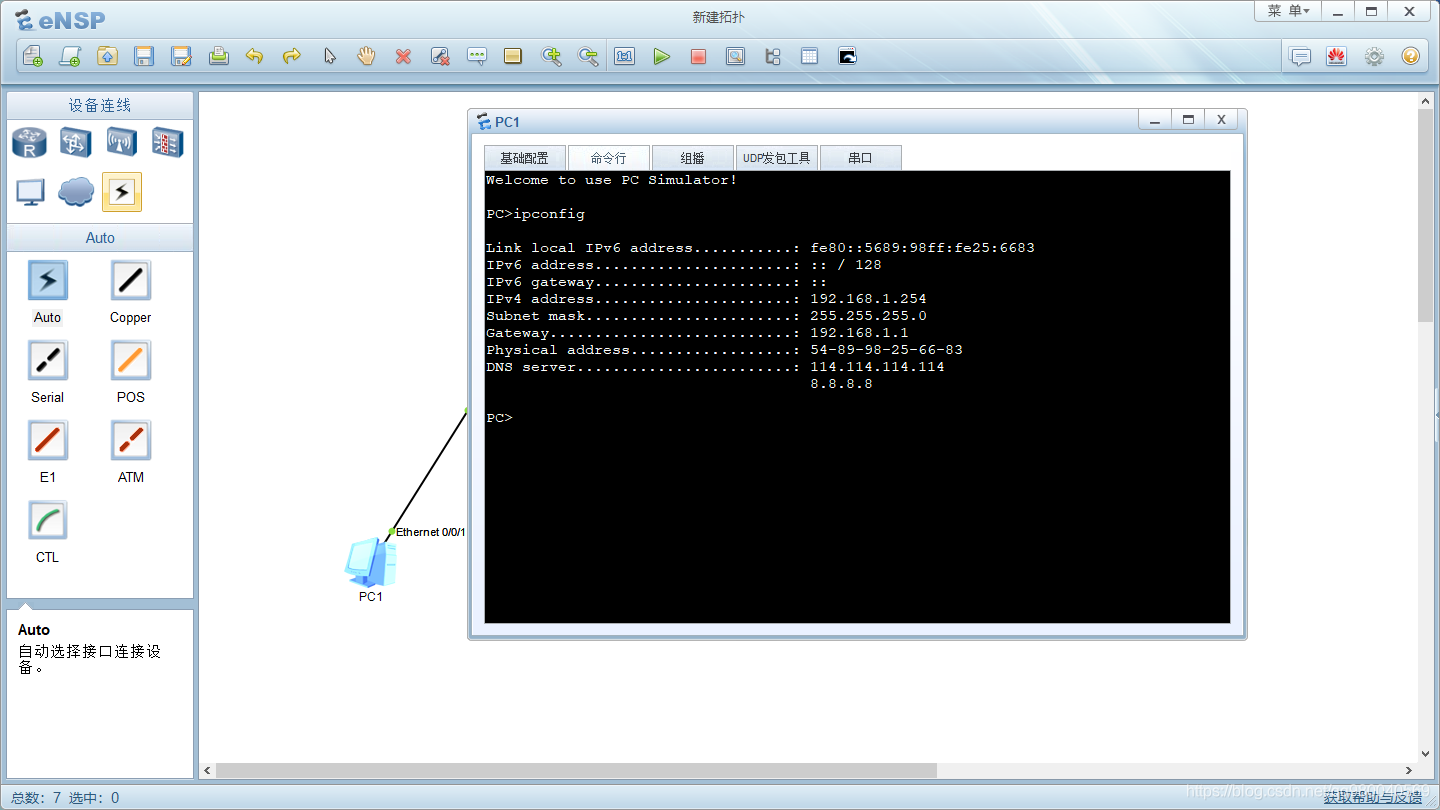This screenshot has height=810, width=1440.
Task: Start devices with green play button
Action: point(661,56)
